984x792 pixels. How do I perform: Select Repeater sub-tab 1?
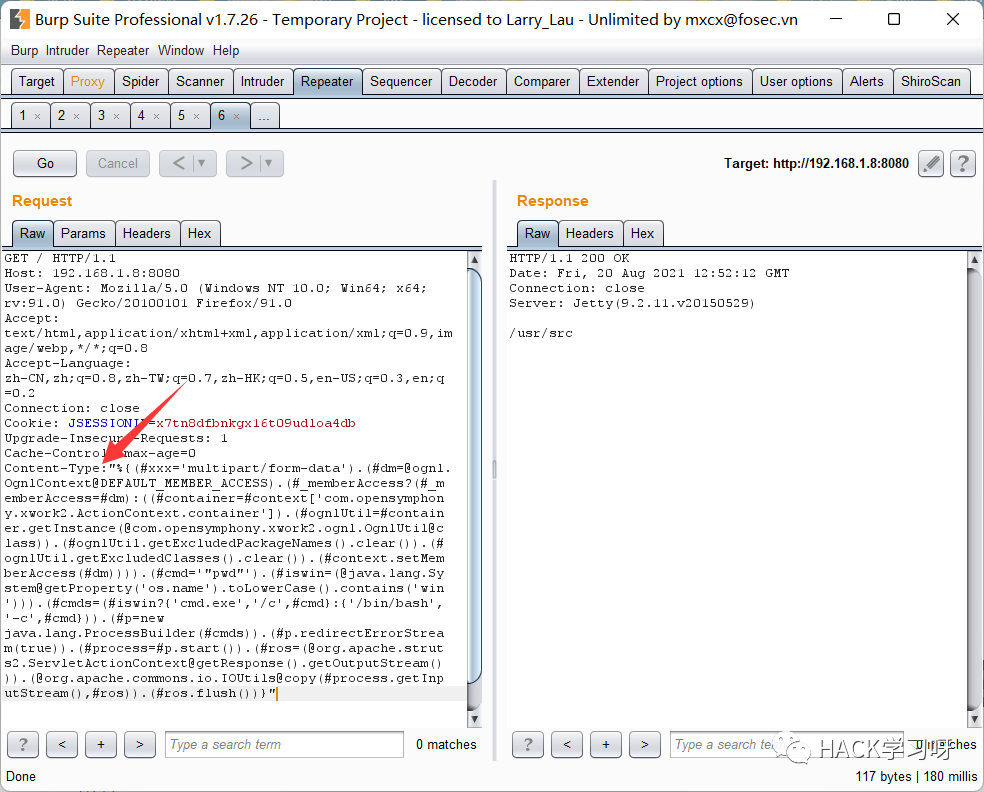23,115
